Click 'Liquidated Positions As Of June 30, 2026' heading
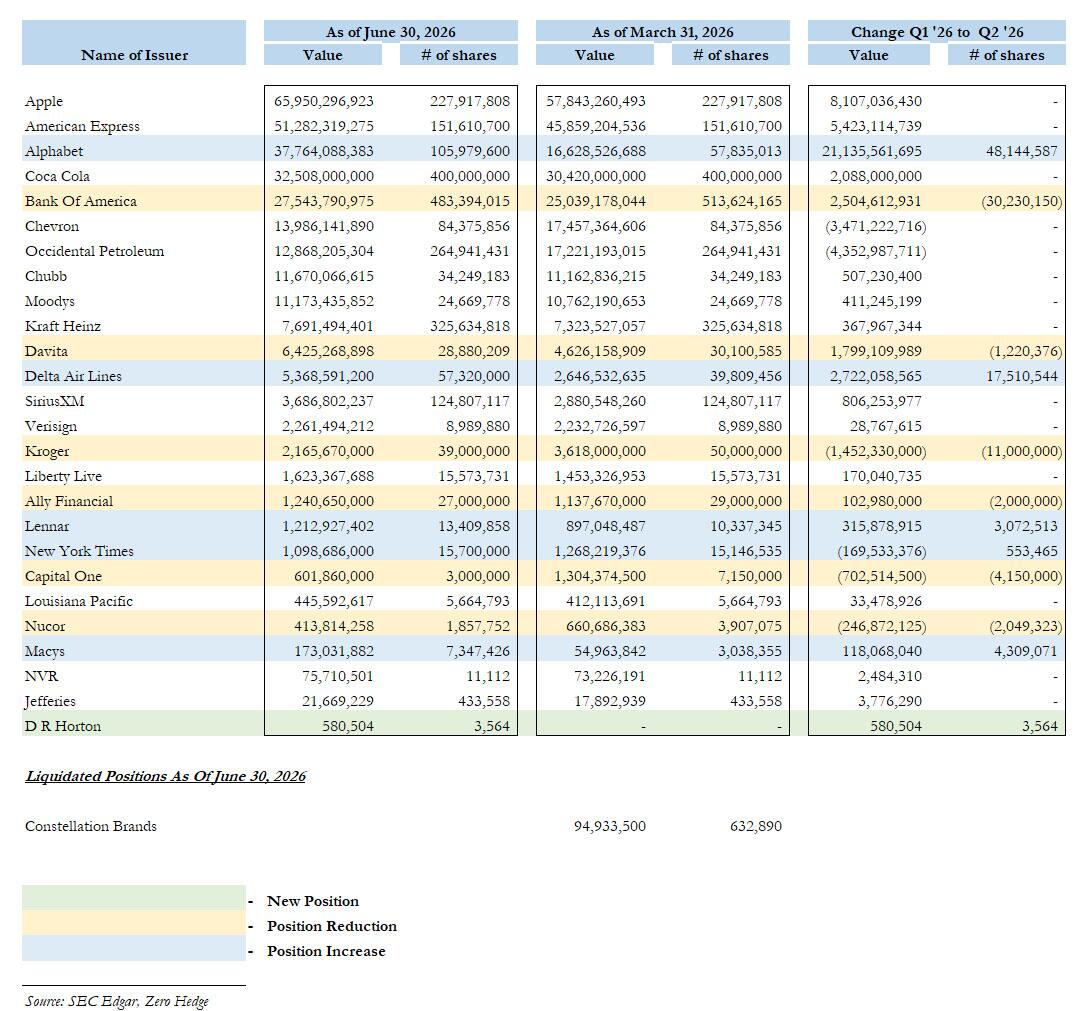This screenshot has height=1011, width=1085. click(x=165, y=776)
